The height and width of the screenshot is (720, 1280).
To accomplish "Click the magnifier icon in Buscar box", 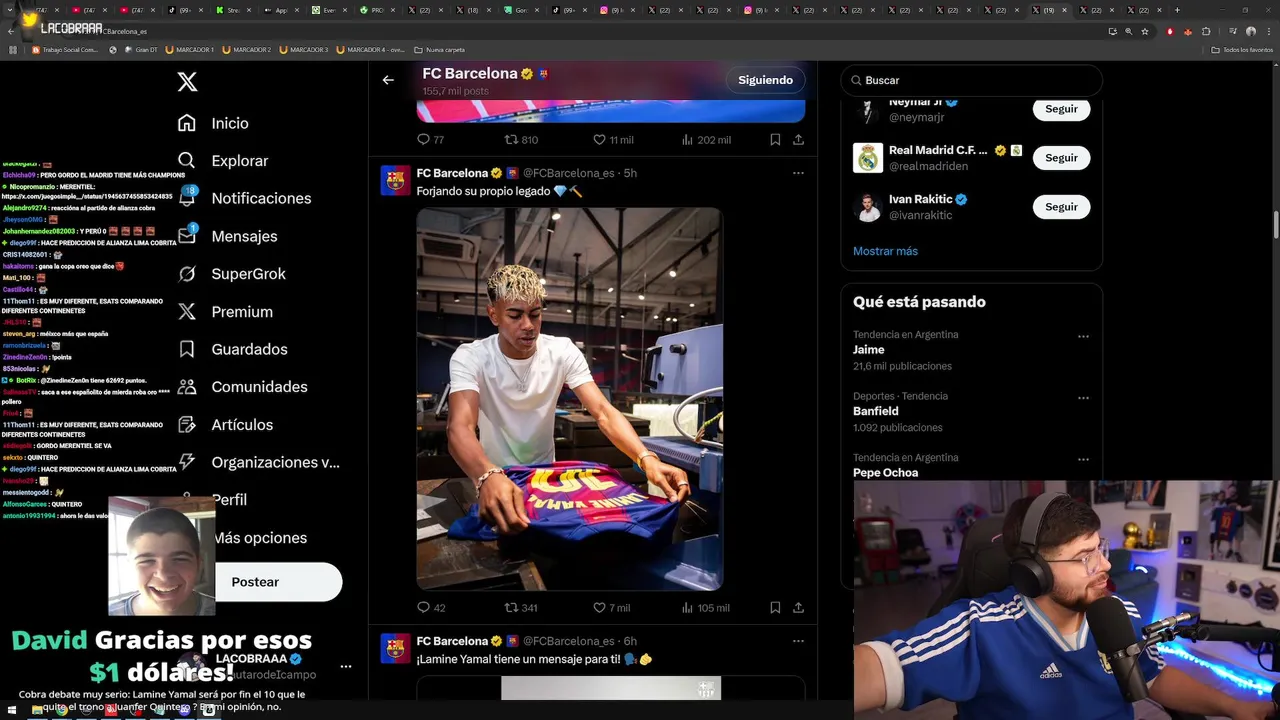I will point(857,80).
